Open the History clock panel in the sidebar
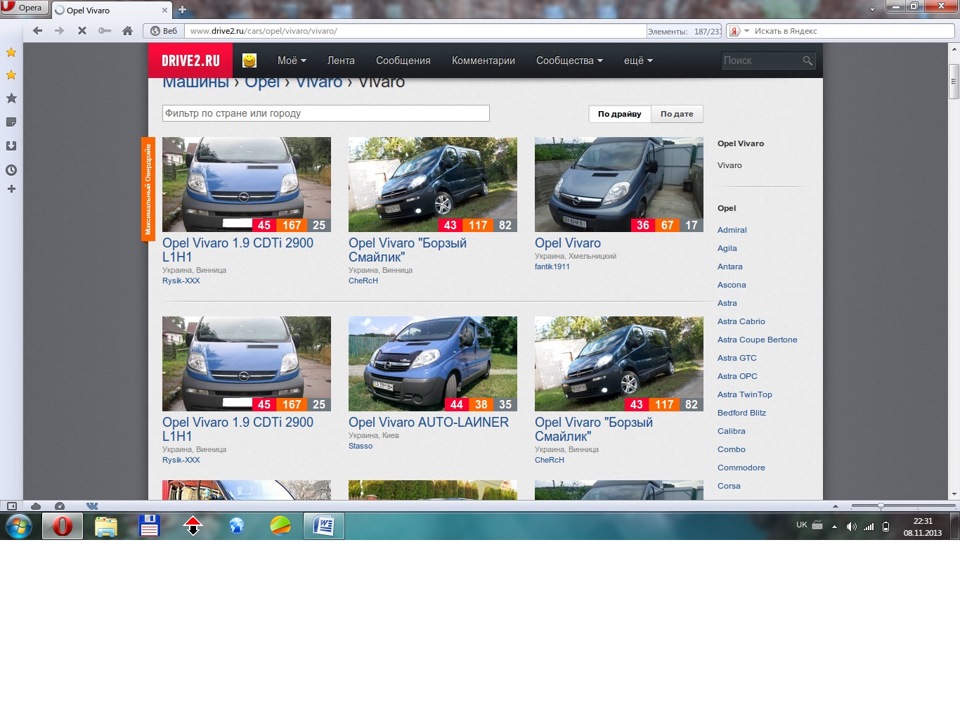This screenshot has width=960, height=720. (x=11, y=170)
